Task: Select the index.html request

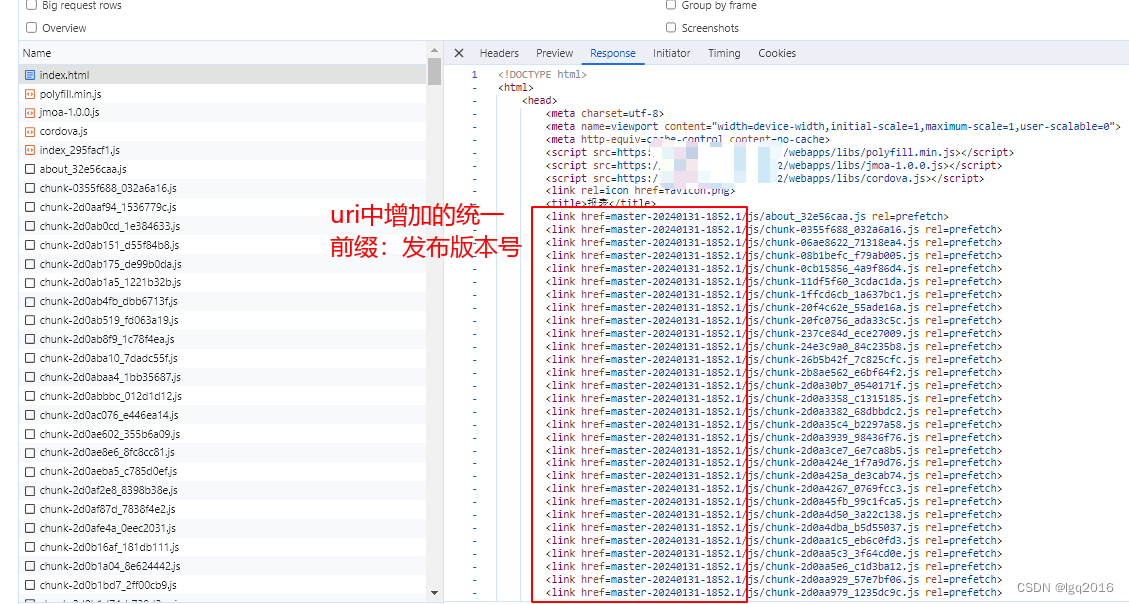Action: 223,75
